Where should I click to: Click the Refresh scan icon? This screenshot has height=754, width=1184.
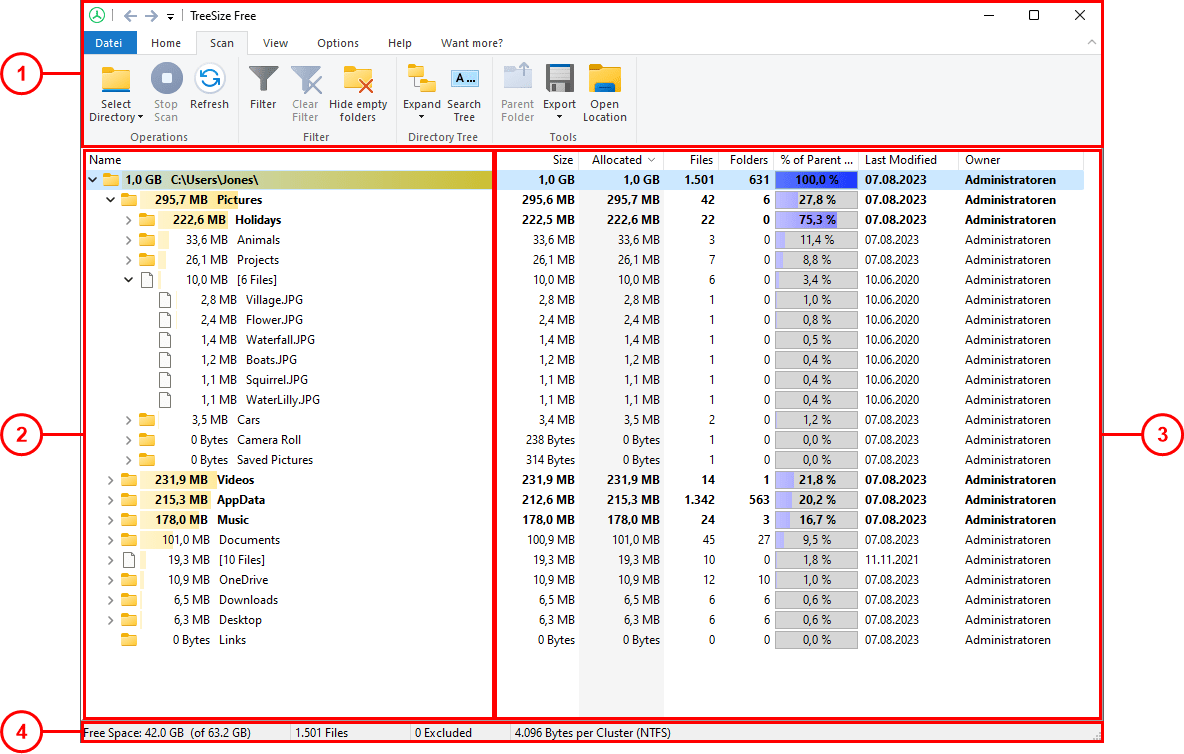point(209,78)
